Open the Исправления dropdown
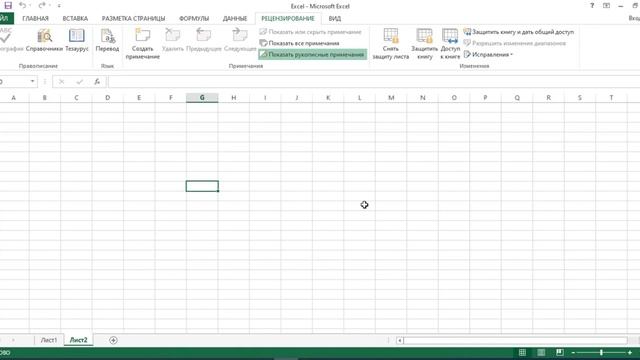Viewport: 640px width, 360px height. point(488,54)
